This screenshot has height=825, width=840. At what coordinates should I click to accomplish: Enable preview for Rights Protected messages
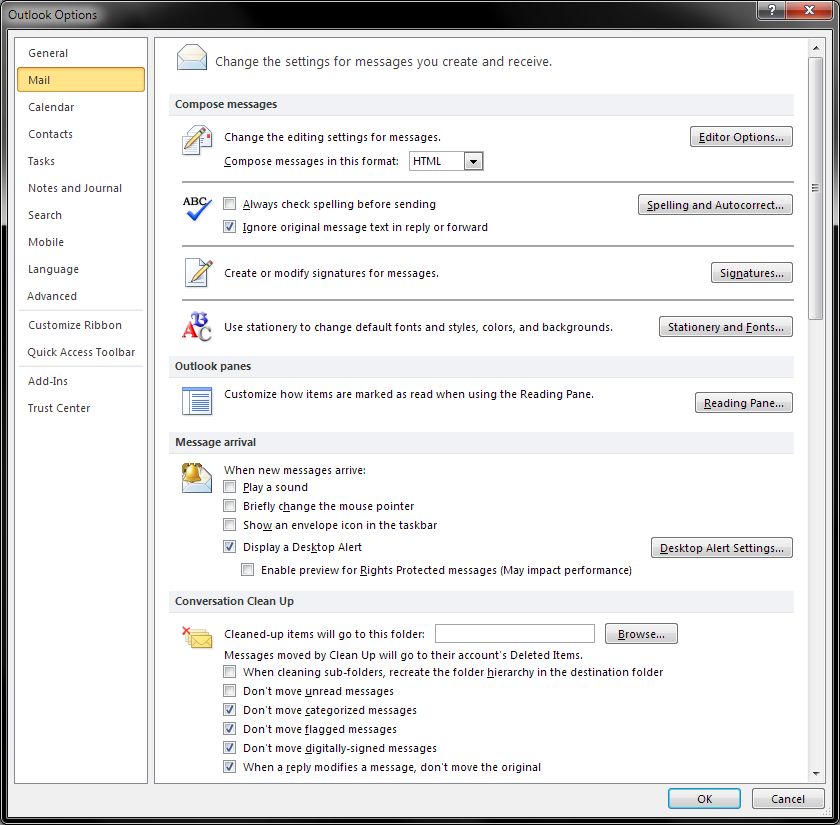(x=248, y=569)
